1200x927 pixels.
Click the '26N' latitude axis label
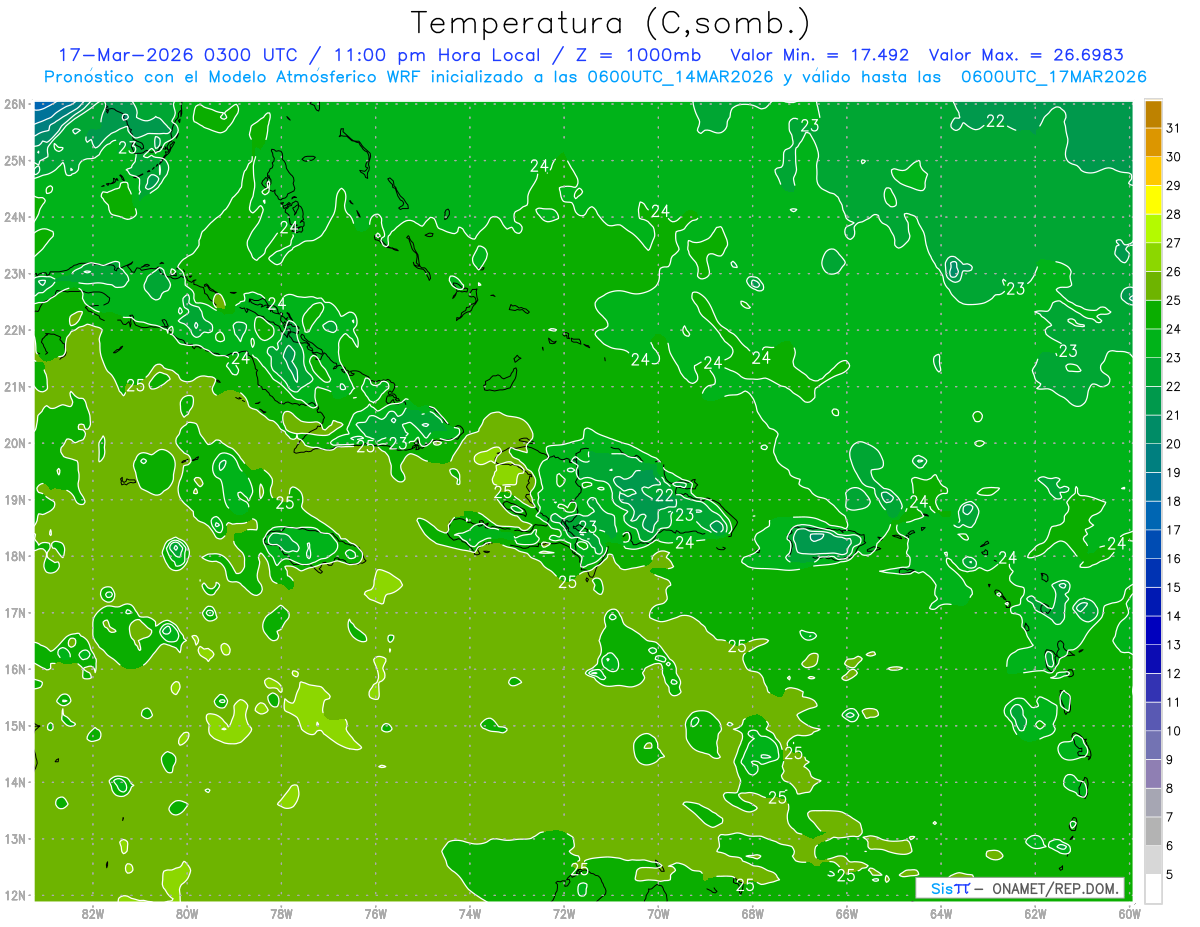14,104
